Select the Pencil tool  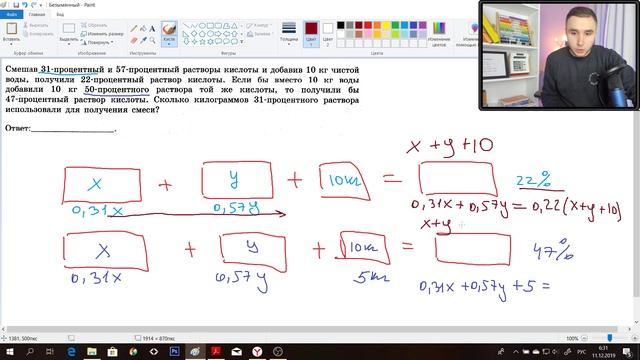[x=134, y=29]
